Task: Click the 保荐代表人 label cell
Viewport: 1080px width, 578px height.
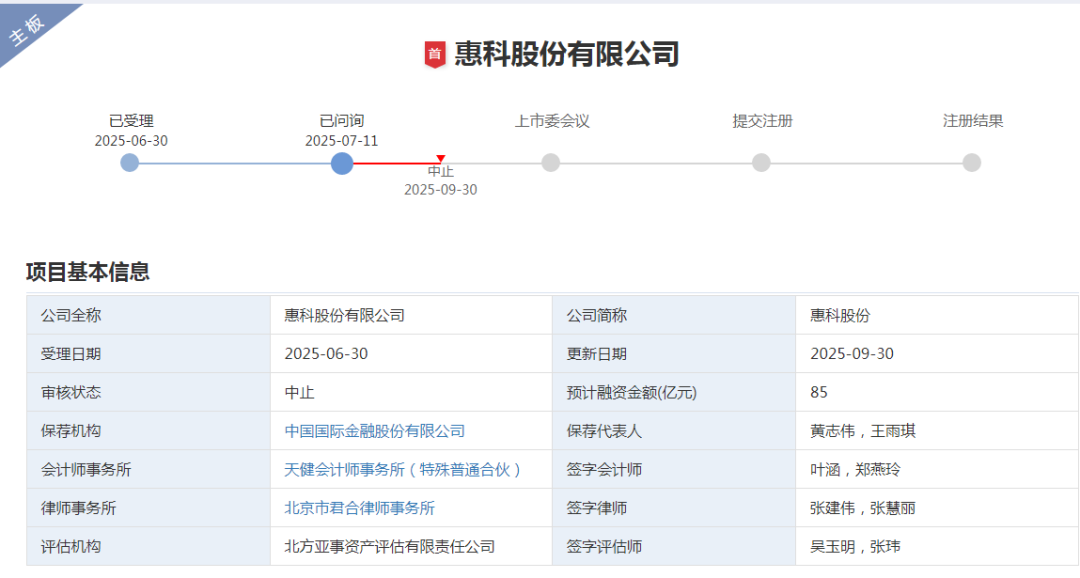Action: [674, 431]
